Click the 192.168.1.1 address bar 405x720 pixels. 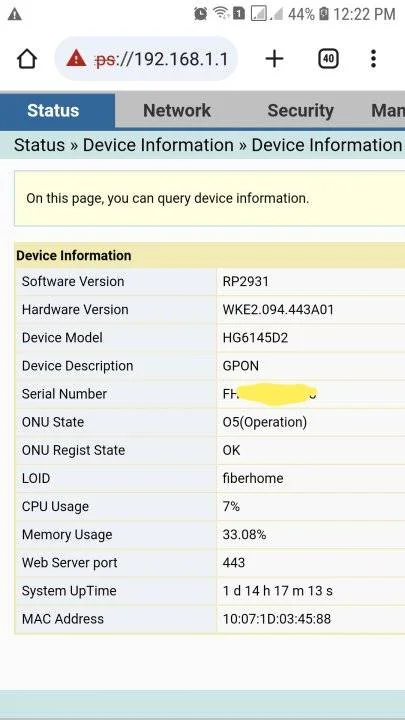tap(146, 59)
